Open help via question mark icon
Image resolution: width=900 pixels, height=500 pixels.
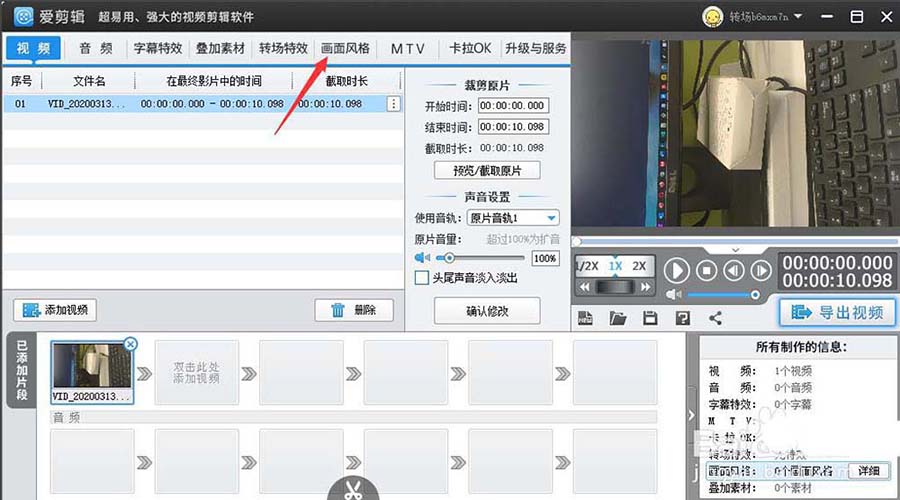(x=682, y=318)
